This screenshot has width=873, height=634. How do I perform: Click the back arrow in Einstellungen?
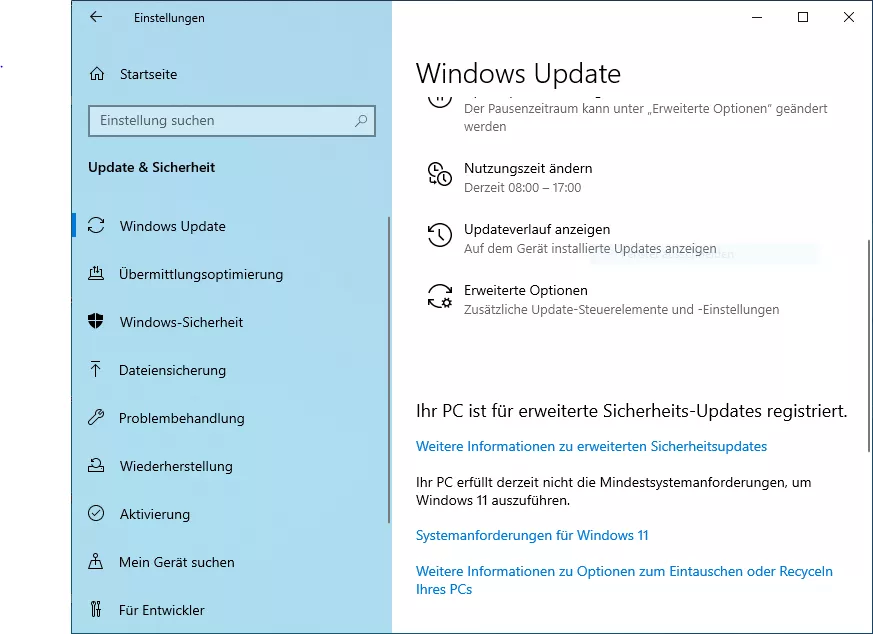click(96, 17)
